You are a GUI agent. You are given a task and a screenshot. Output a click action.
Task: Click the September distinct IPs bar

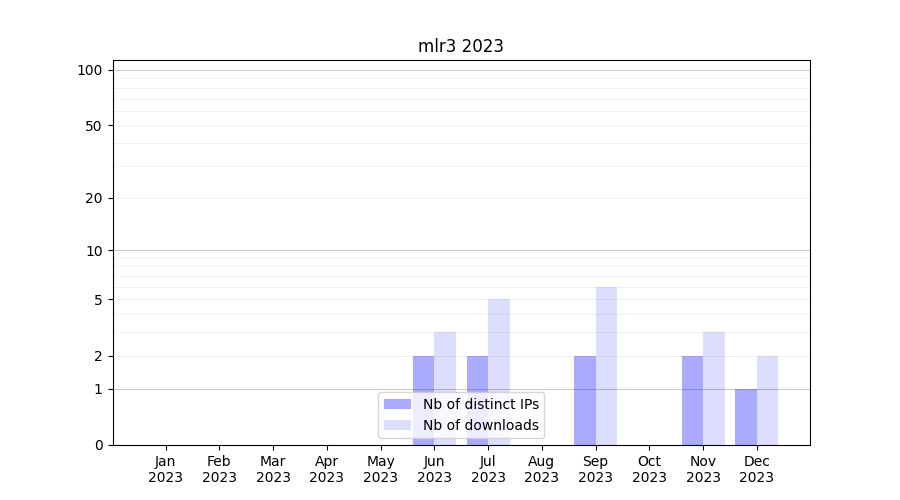pyautogui.click(x=584, y=400)
